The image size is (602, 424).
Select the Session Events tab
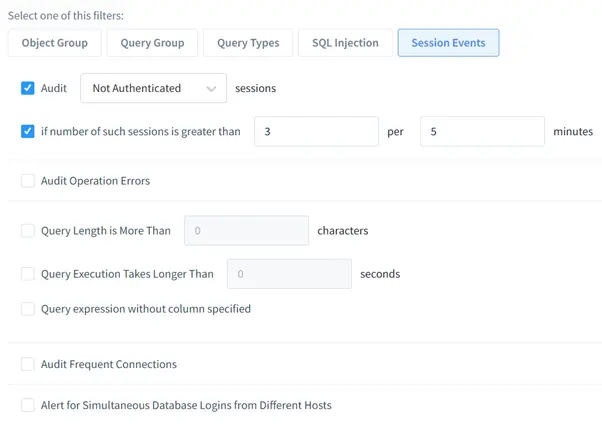point(448,43)
